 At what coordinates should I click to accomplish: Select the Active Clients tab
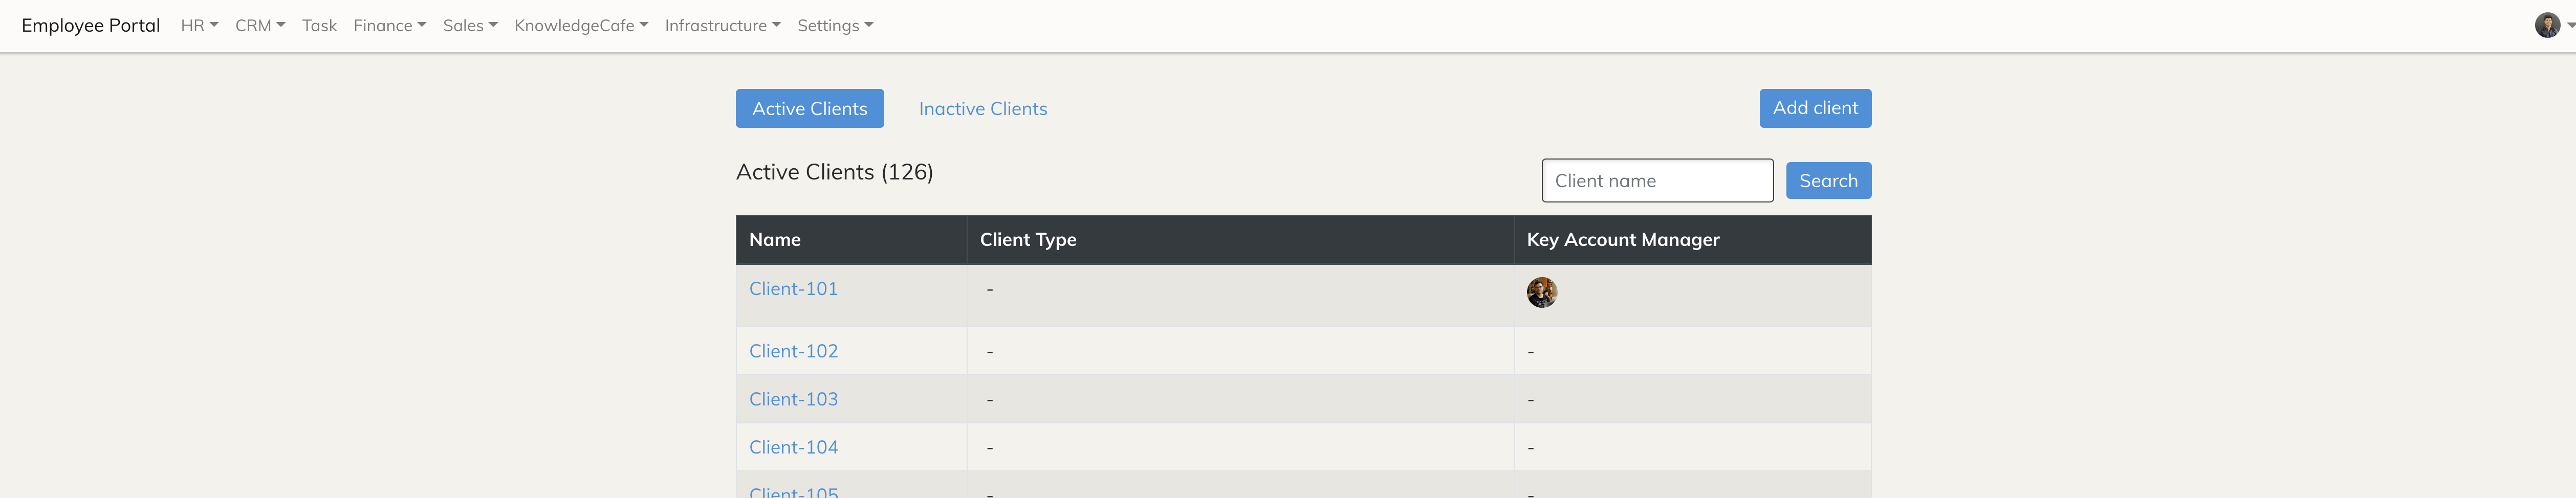pyautogui.click(x=810, y=108)
